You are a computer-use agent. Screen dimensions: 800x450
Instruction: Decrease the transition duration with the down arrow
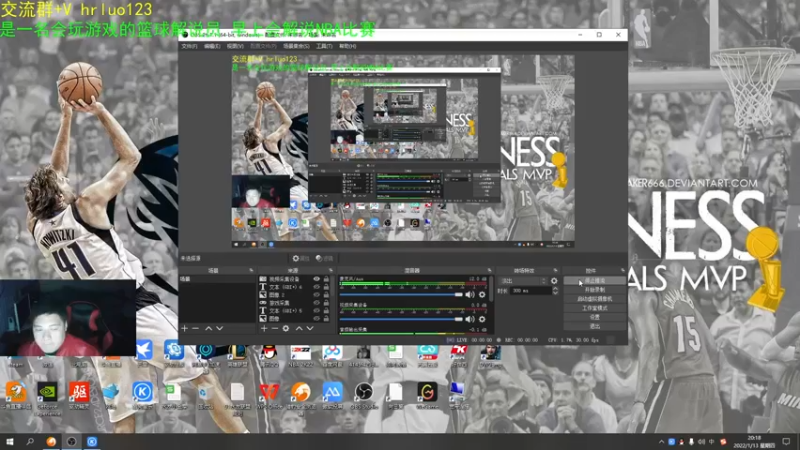click(x=555, y=293)
